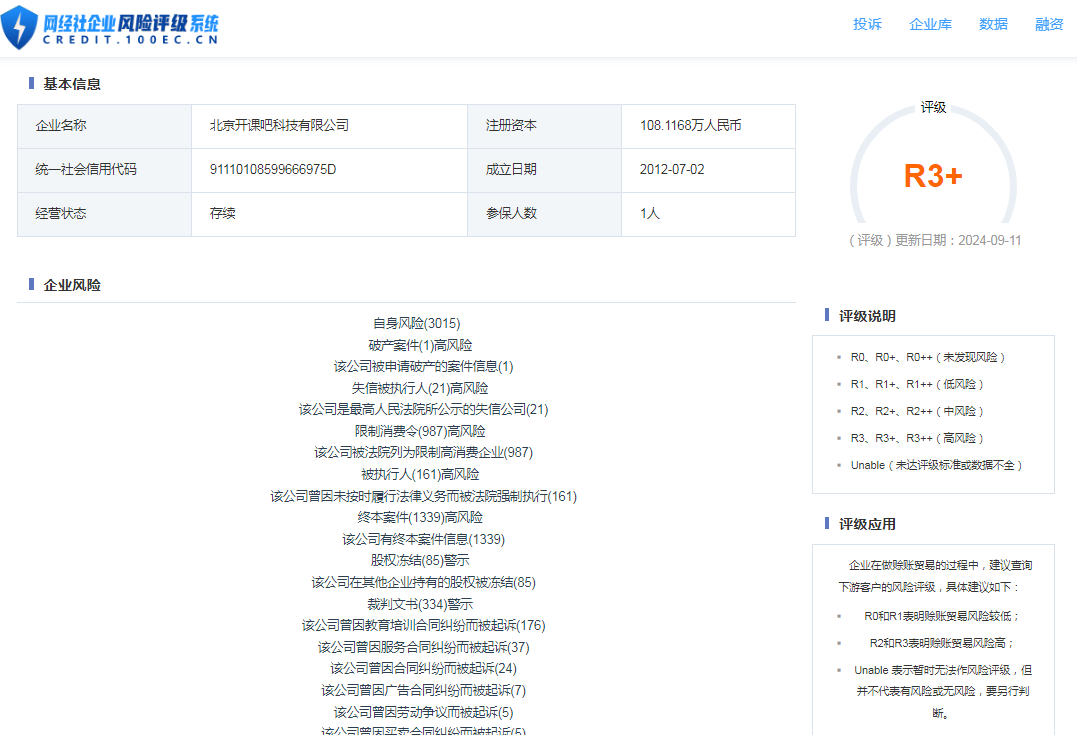Screen dimensions: 1077x735
Task: Click the 自身风险(3015) heading
Action: coord(416,323)
